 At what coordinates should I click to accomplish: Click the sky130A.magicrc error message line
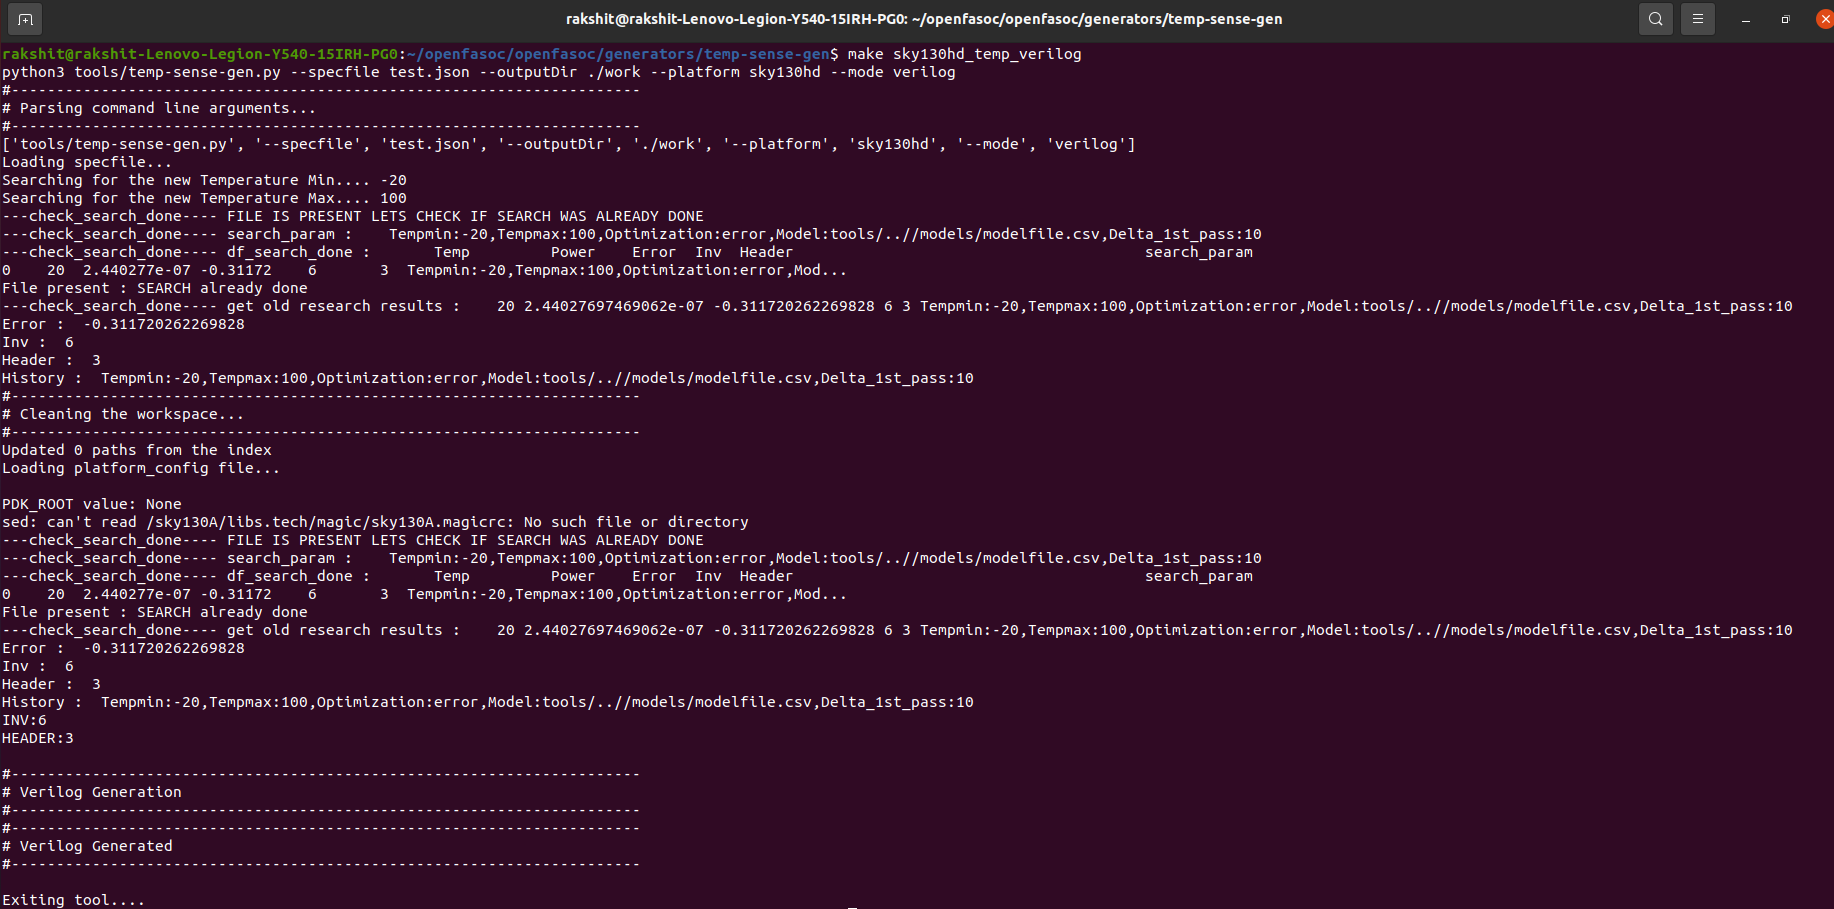tap(375, 522)
